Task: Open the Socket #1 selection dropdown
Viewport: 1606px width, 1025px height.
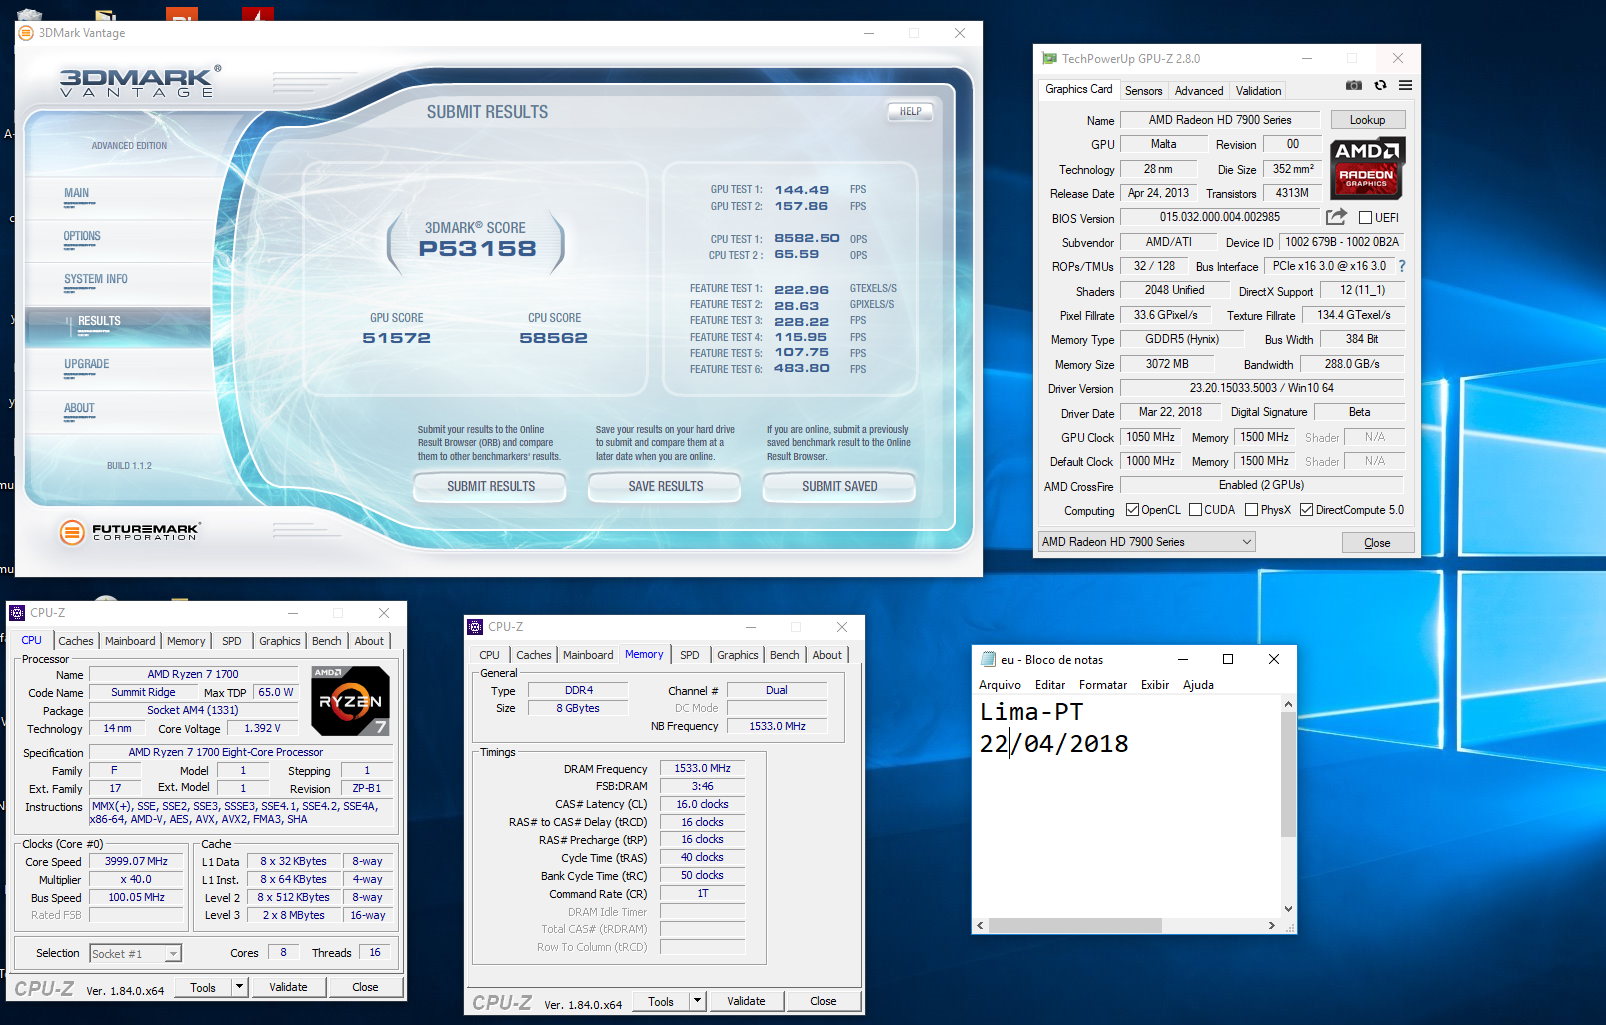Action: coord(136,954)
